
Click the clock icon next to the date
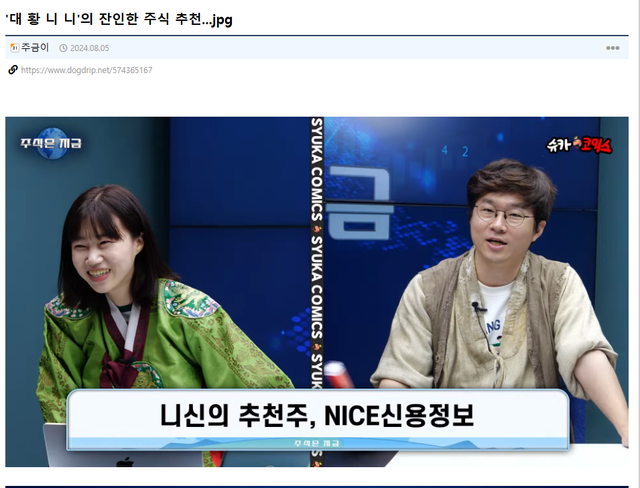coord(63,48)
